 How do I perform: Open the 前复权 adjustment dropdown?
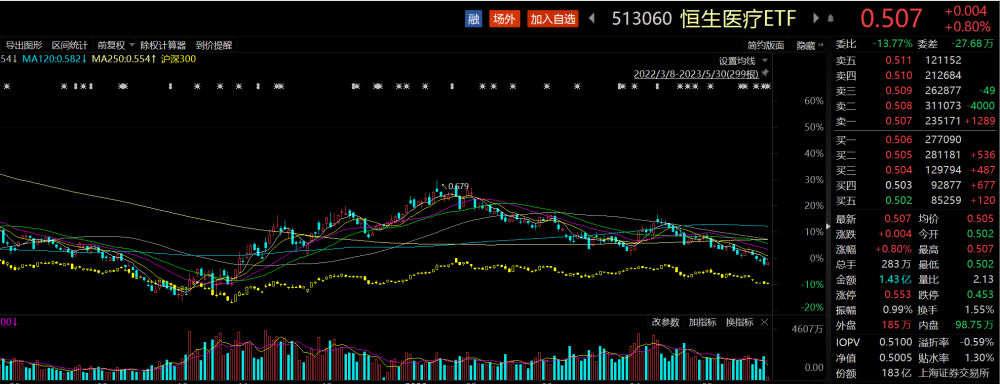click(x=116, y=45)
